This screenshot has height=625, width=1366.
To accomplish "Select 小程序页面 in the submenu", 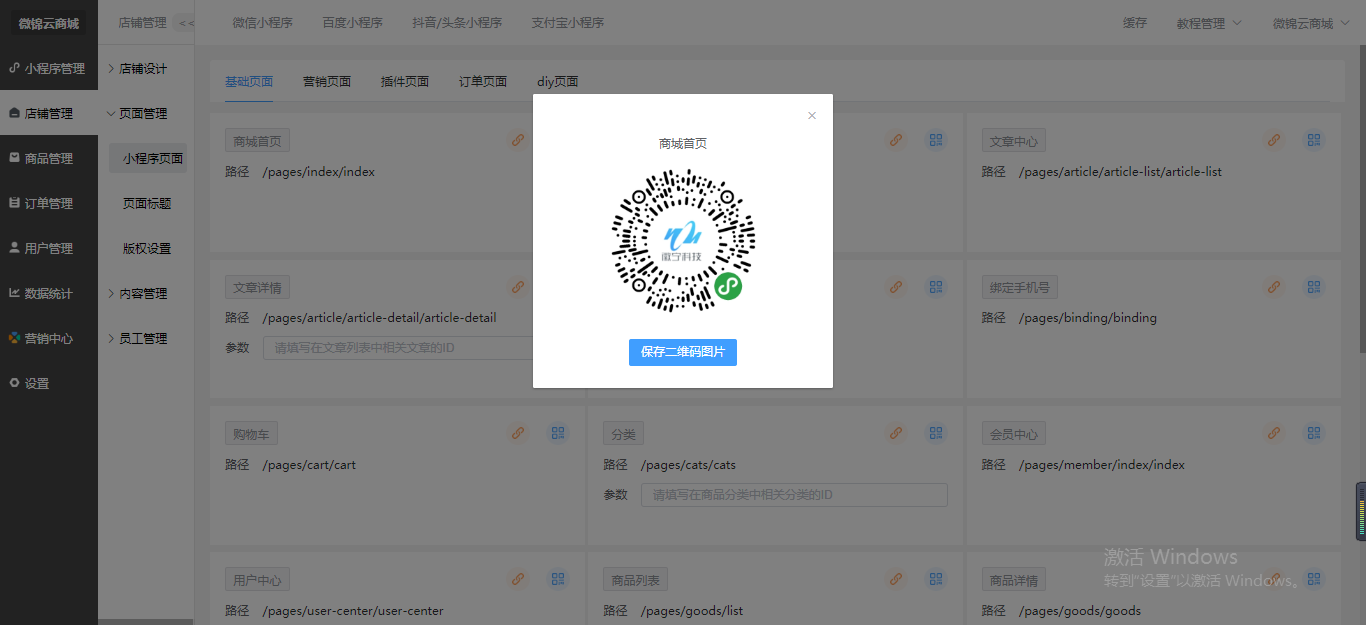I will 147,158.
